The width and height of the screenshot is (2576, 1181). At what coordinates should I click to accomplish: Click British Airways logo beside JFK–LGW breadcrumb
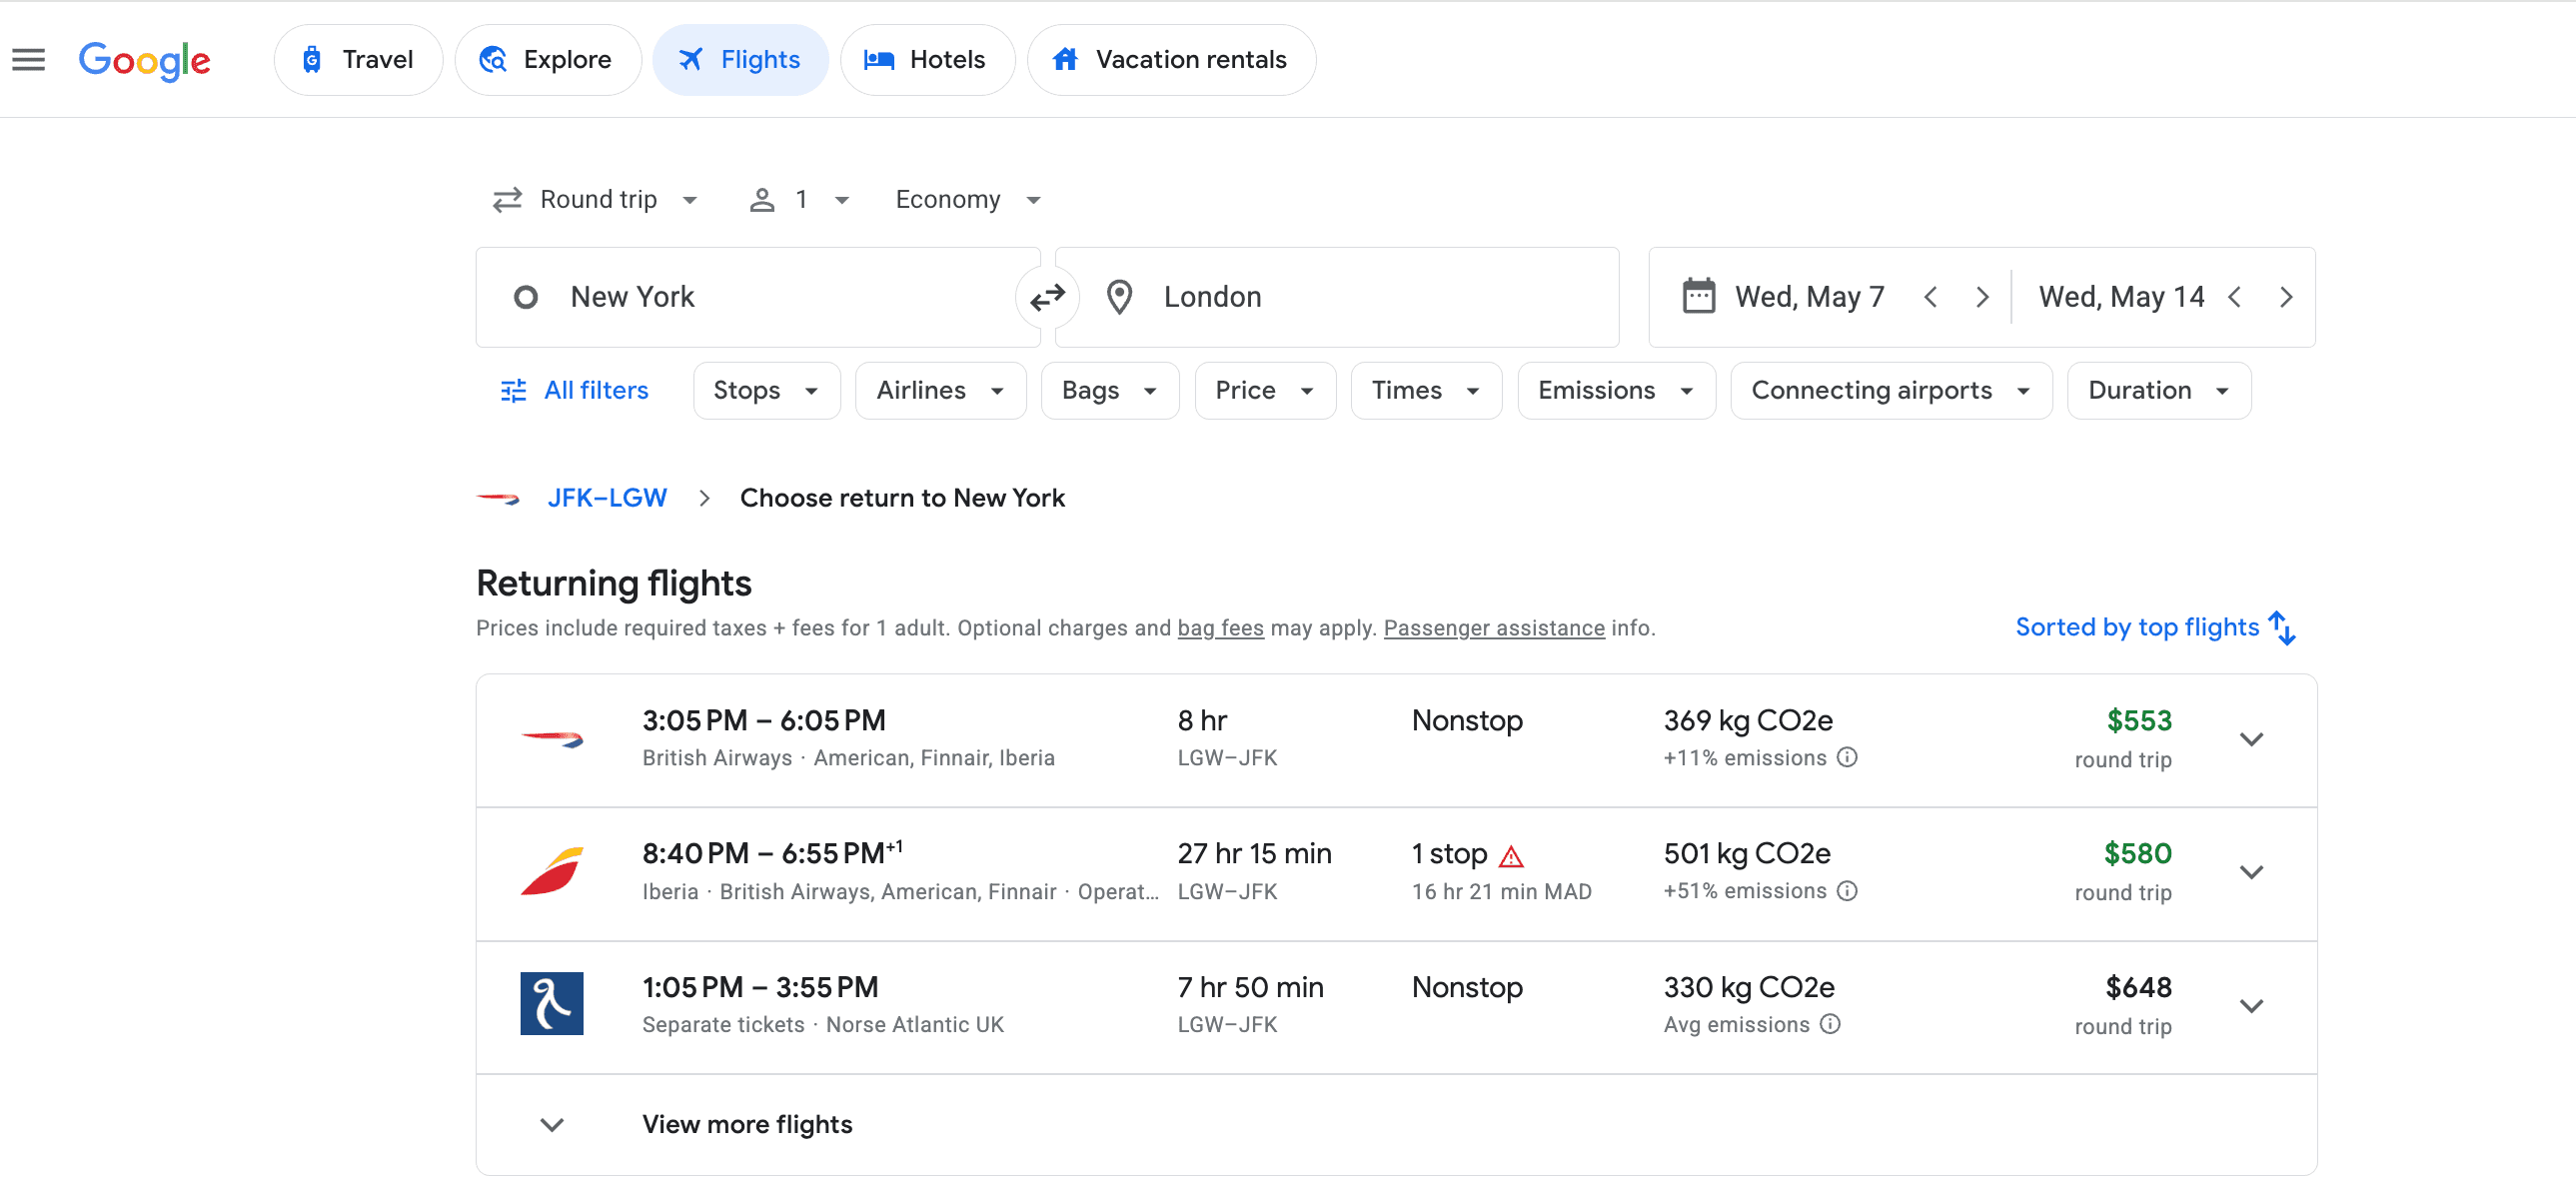pyautogui.click(x=498, y=498)
